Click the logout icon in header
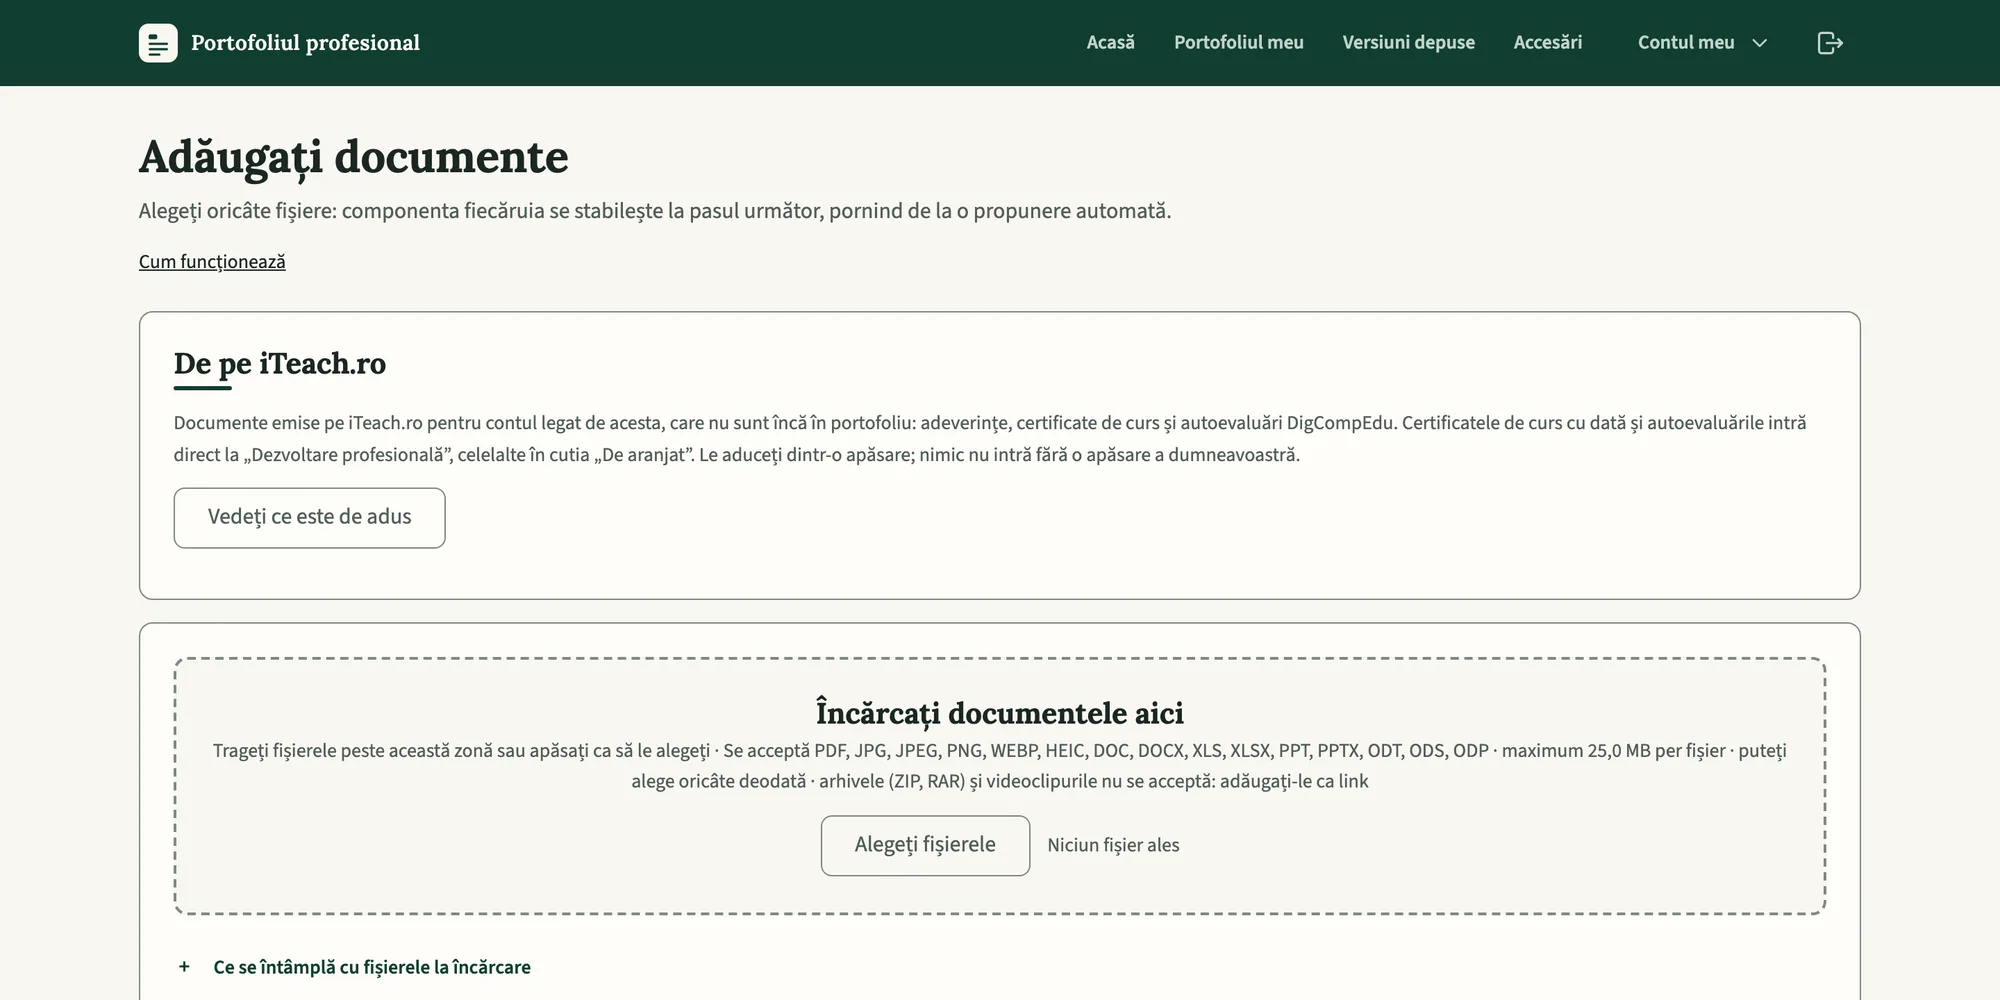 [x=1829, y=43]
